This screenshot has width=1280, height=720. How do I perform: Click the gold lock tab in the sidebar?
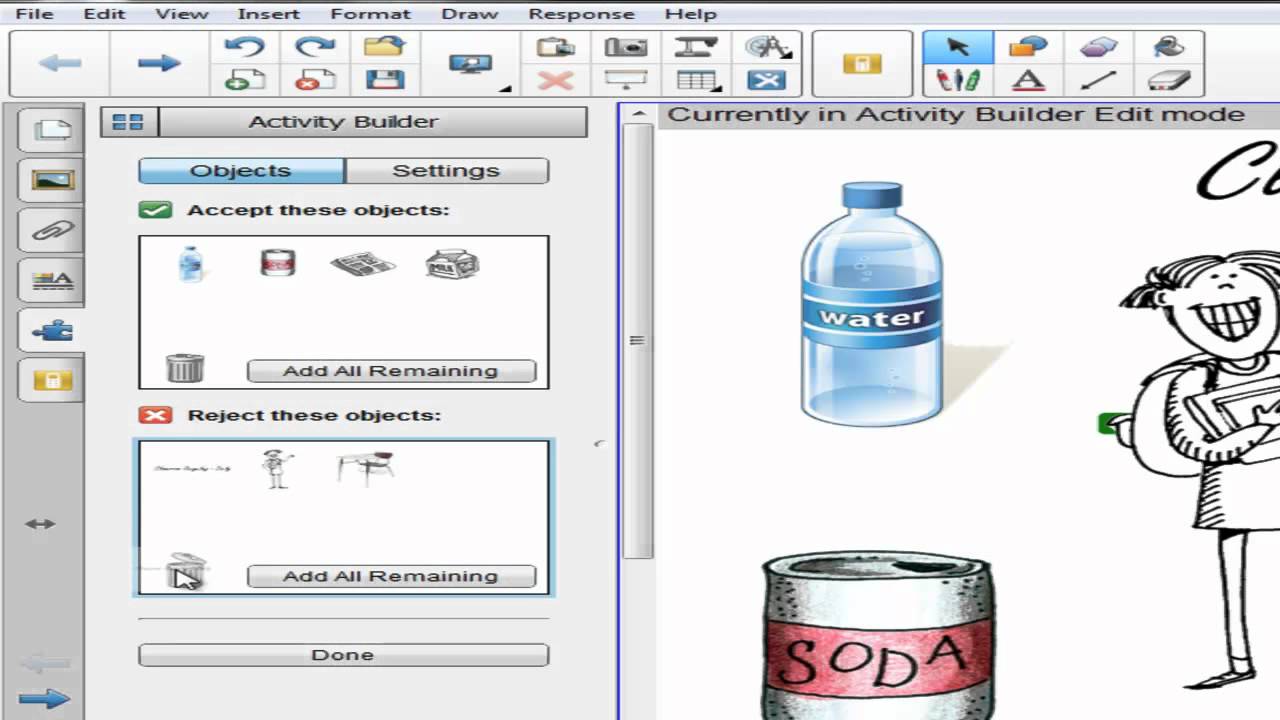[x=52, y=380]
